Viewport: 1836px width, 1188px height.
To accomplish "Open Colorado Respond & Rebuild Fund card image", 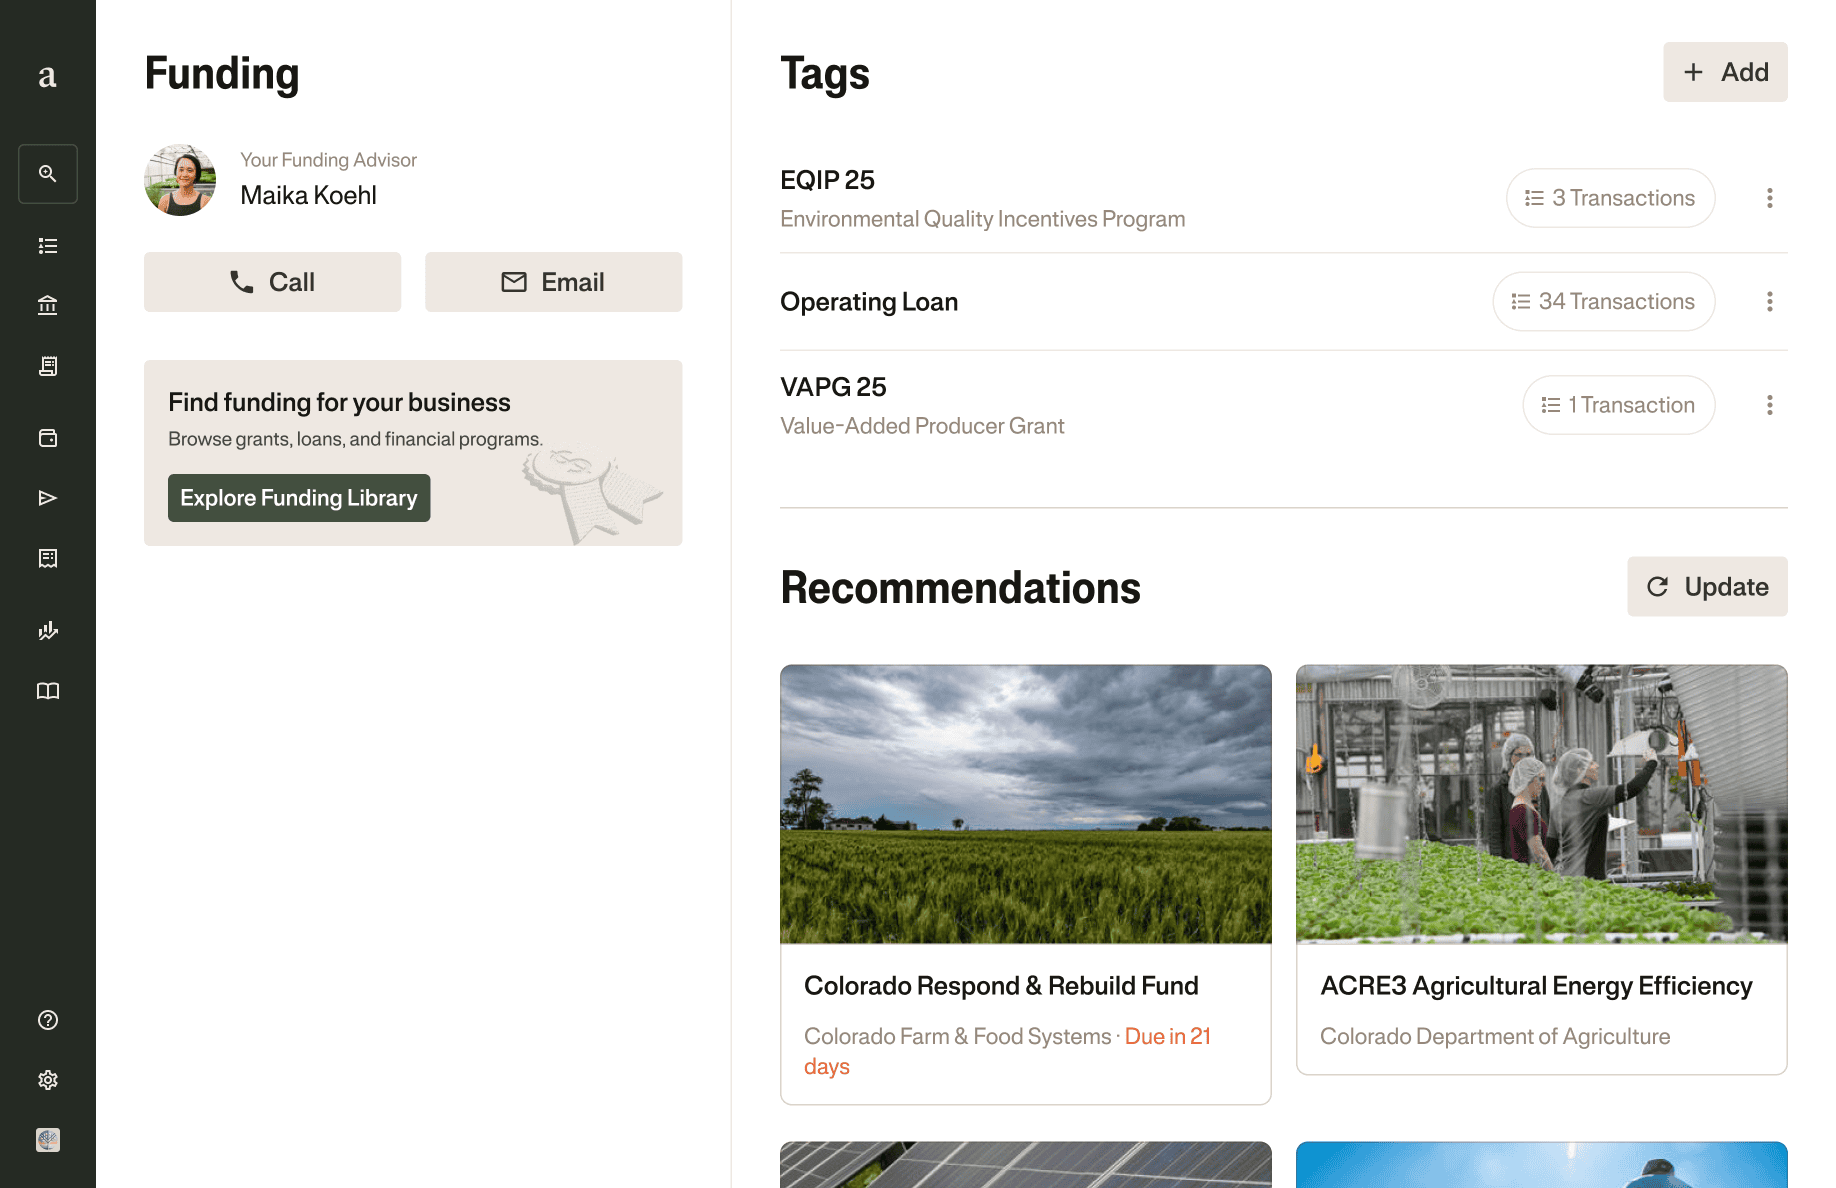I will 1025,804.
